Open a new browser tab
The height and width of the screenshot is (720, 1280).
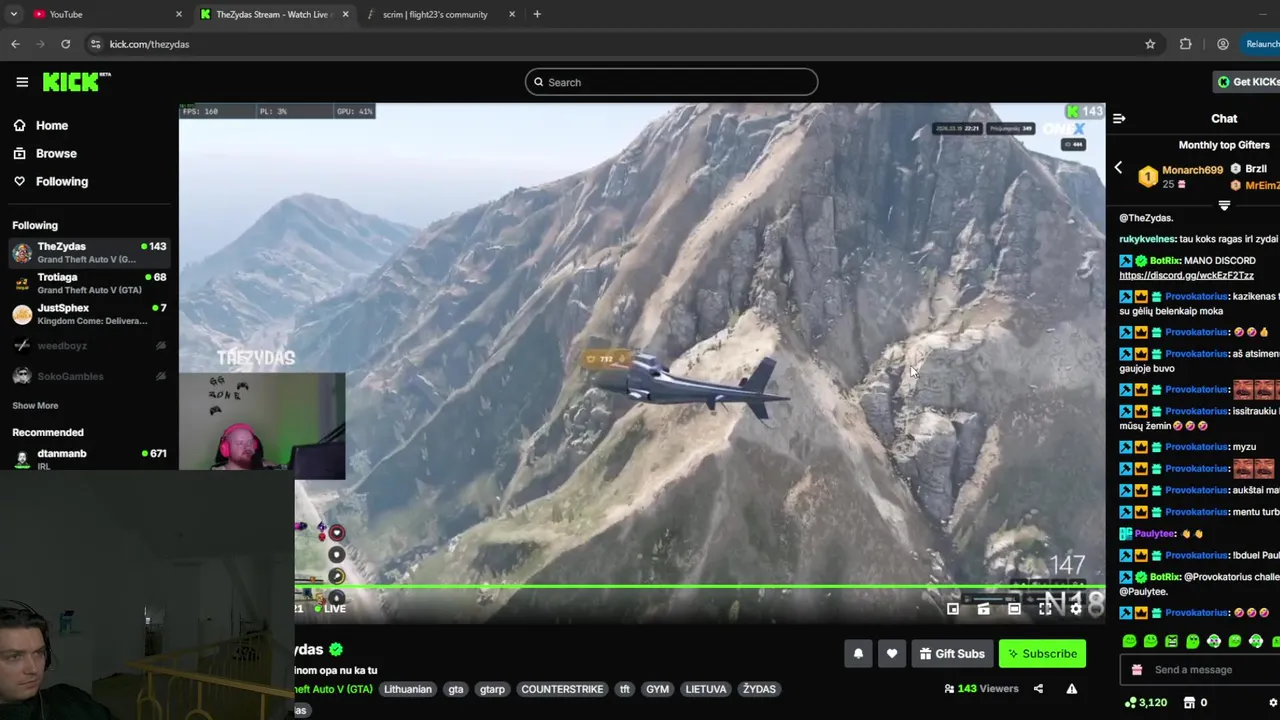pos(537,14)
